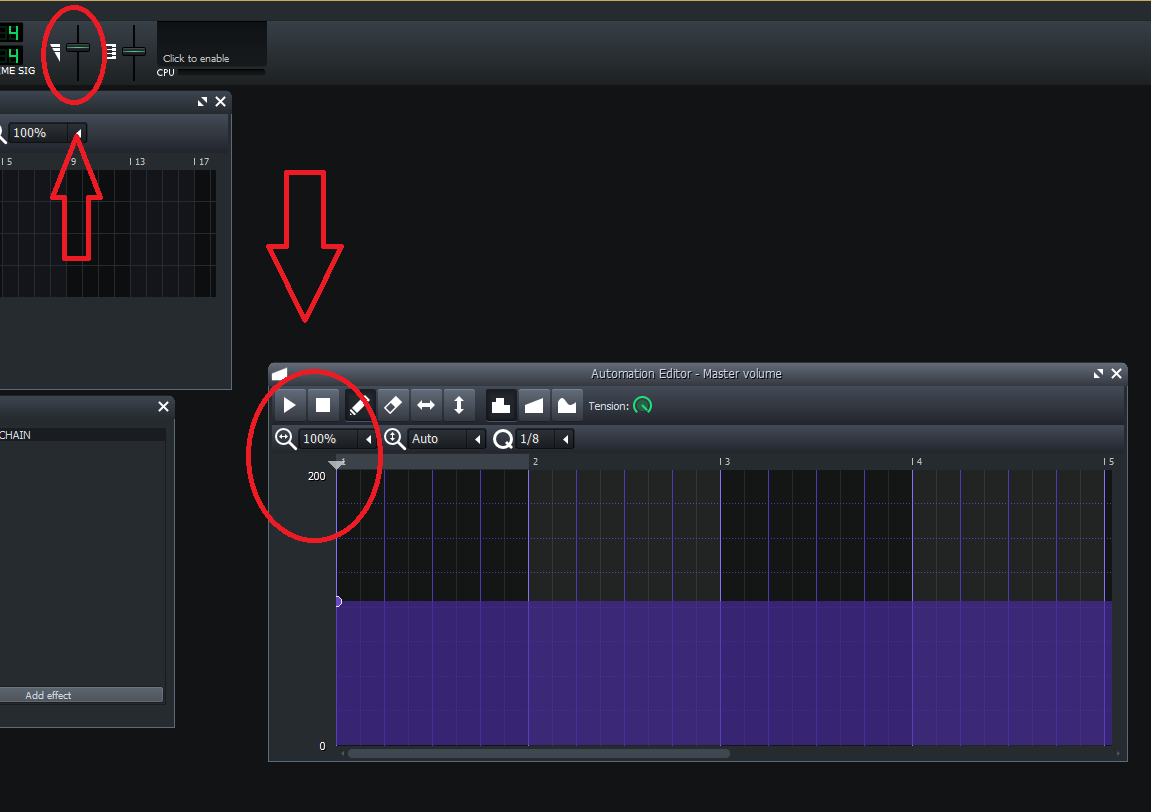Enable the Hold step shape mode
1151x812 pixels.
[501, 404]
